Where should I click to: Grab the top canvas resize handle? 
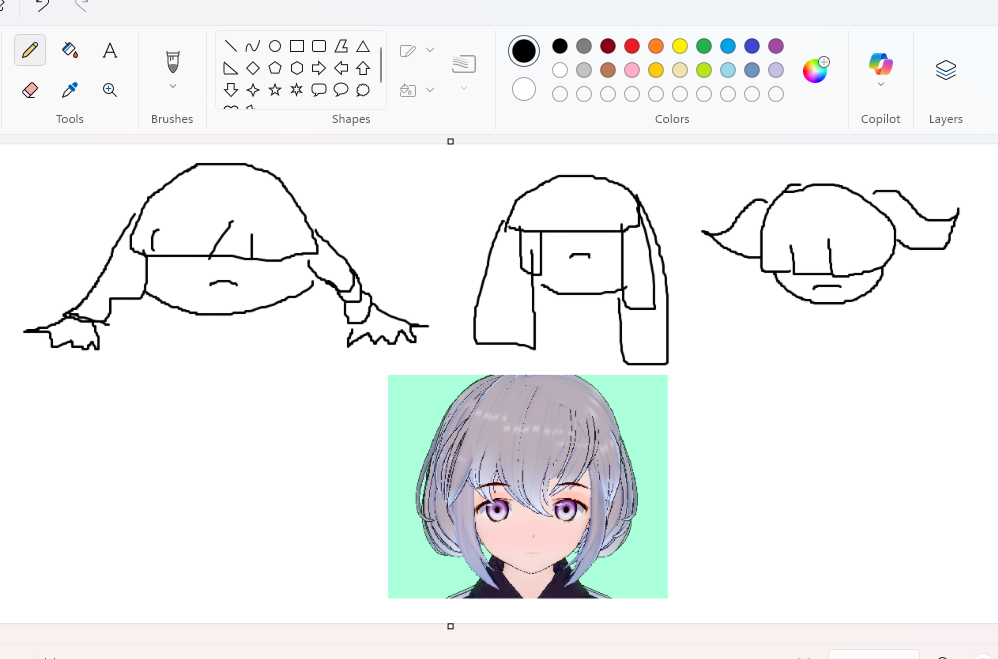pyautogui.click(x=451, y=141)
